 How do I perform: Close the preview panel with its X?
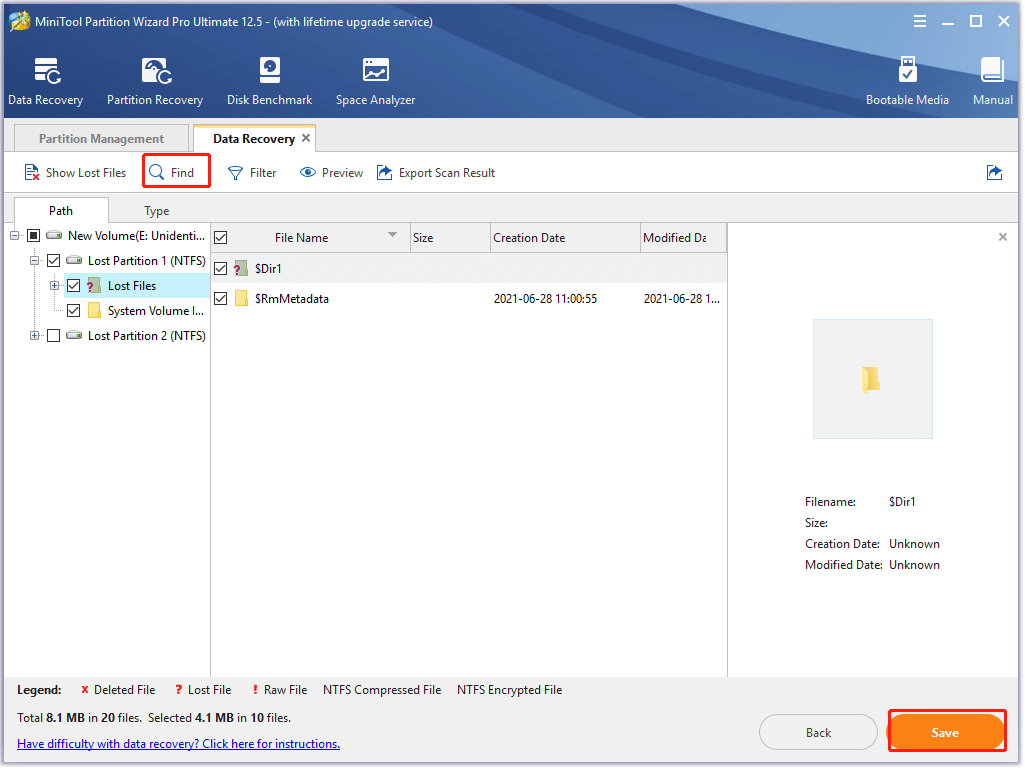click(x=1003, y=237)
